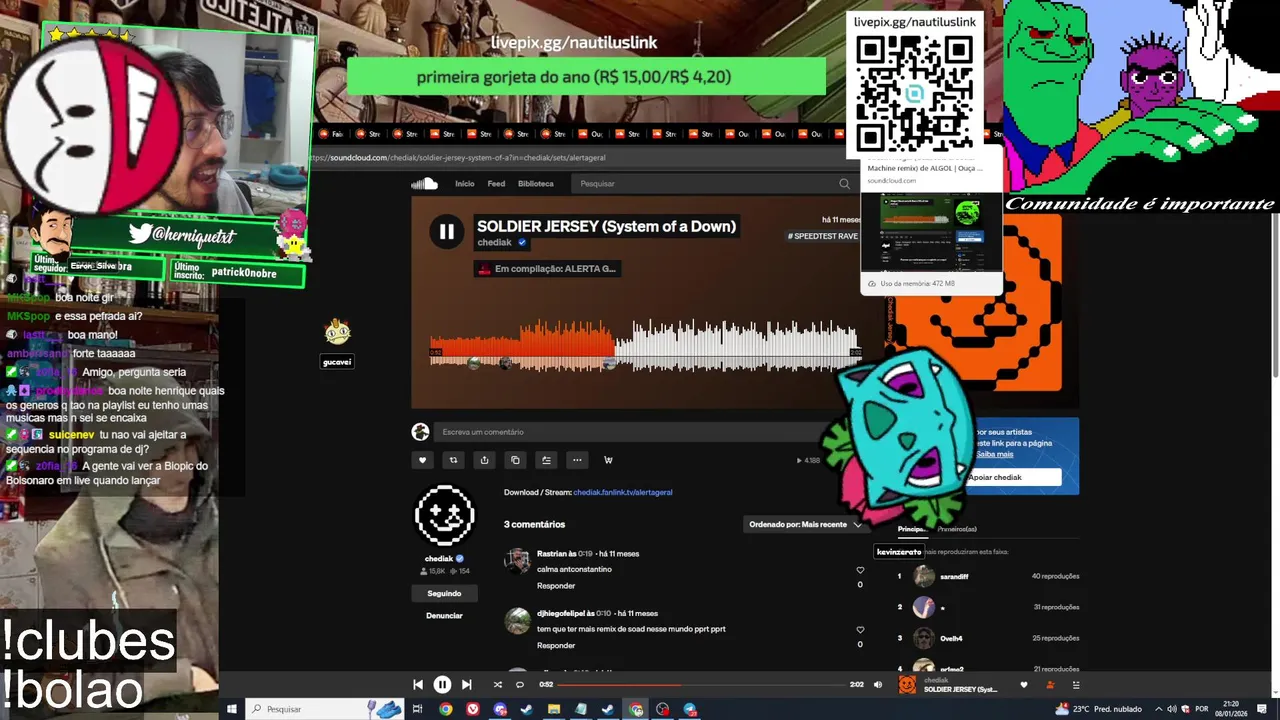Open File Explorer from the taskbar
This screenshot has height=720, width=1280.
(554, 709)
